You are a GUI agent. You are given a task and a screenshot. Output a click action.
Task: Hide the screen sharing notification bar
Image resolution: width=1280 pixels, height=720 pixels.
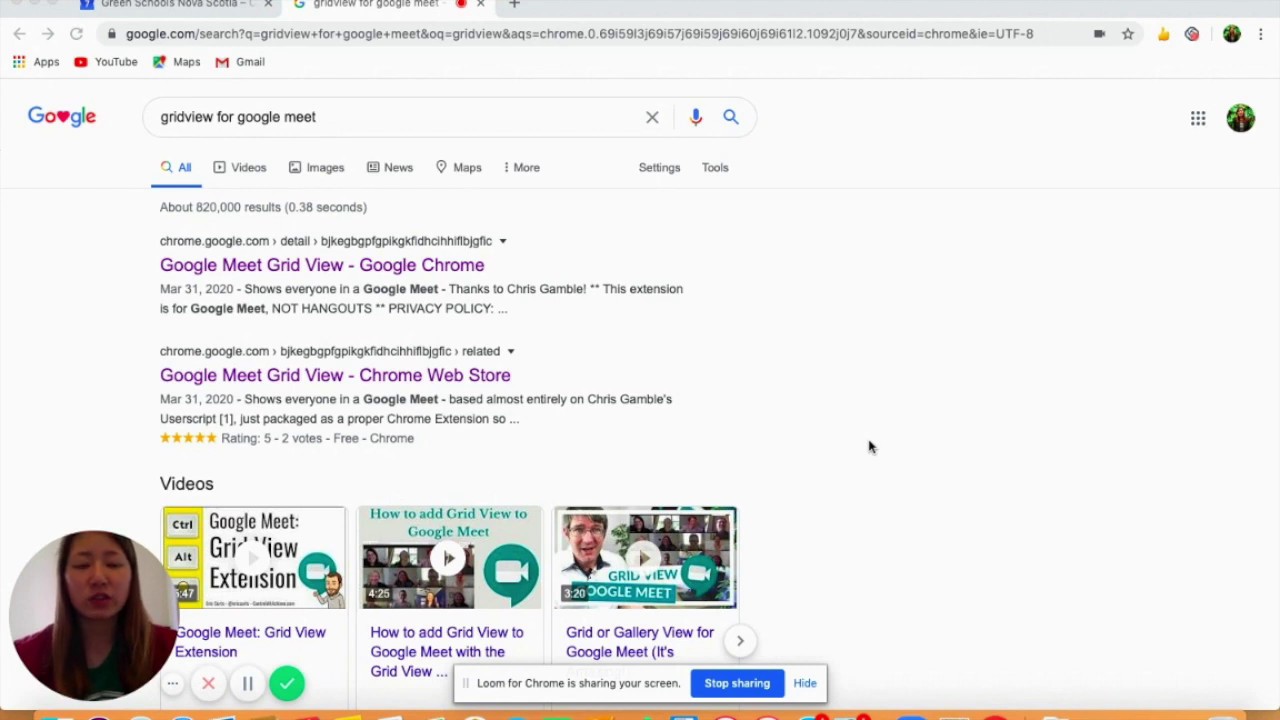[x=805, y=683]
